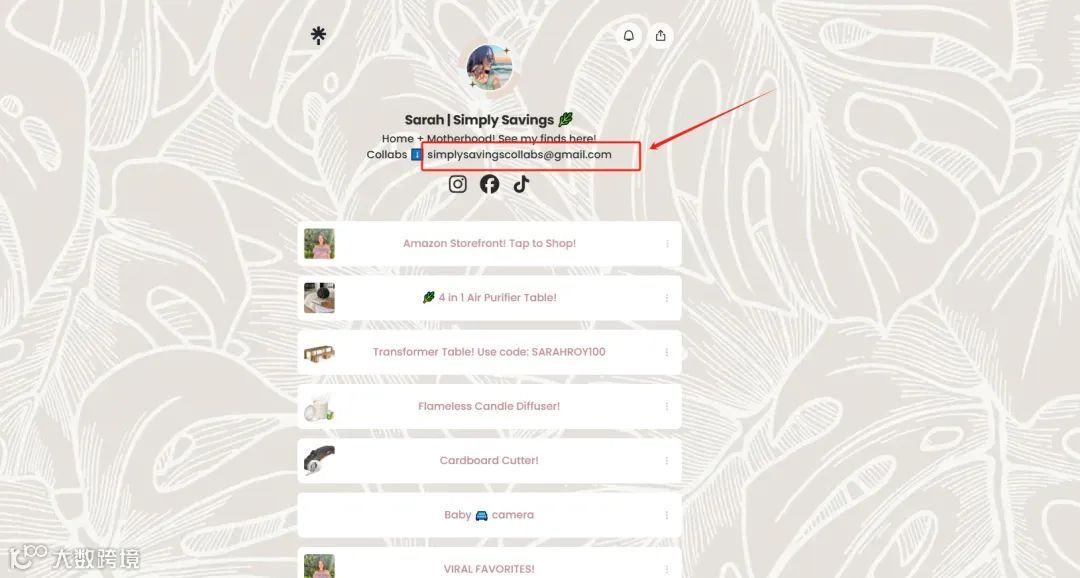
Task: Open Baby car camera link
Action: [489, 515]
